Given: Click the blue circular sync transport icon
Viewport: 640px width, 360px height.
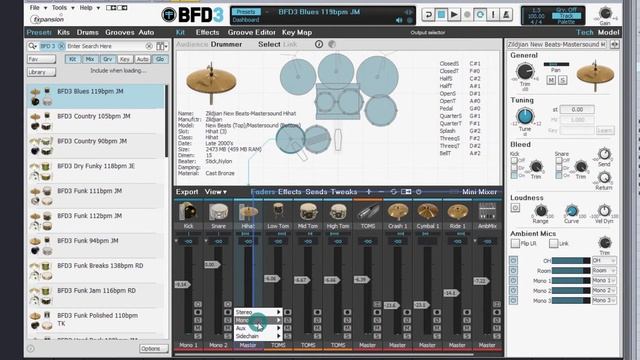Looking at the screenshot, I should pos(480,15).
